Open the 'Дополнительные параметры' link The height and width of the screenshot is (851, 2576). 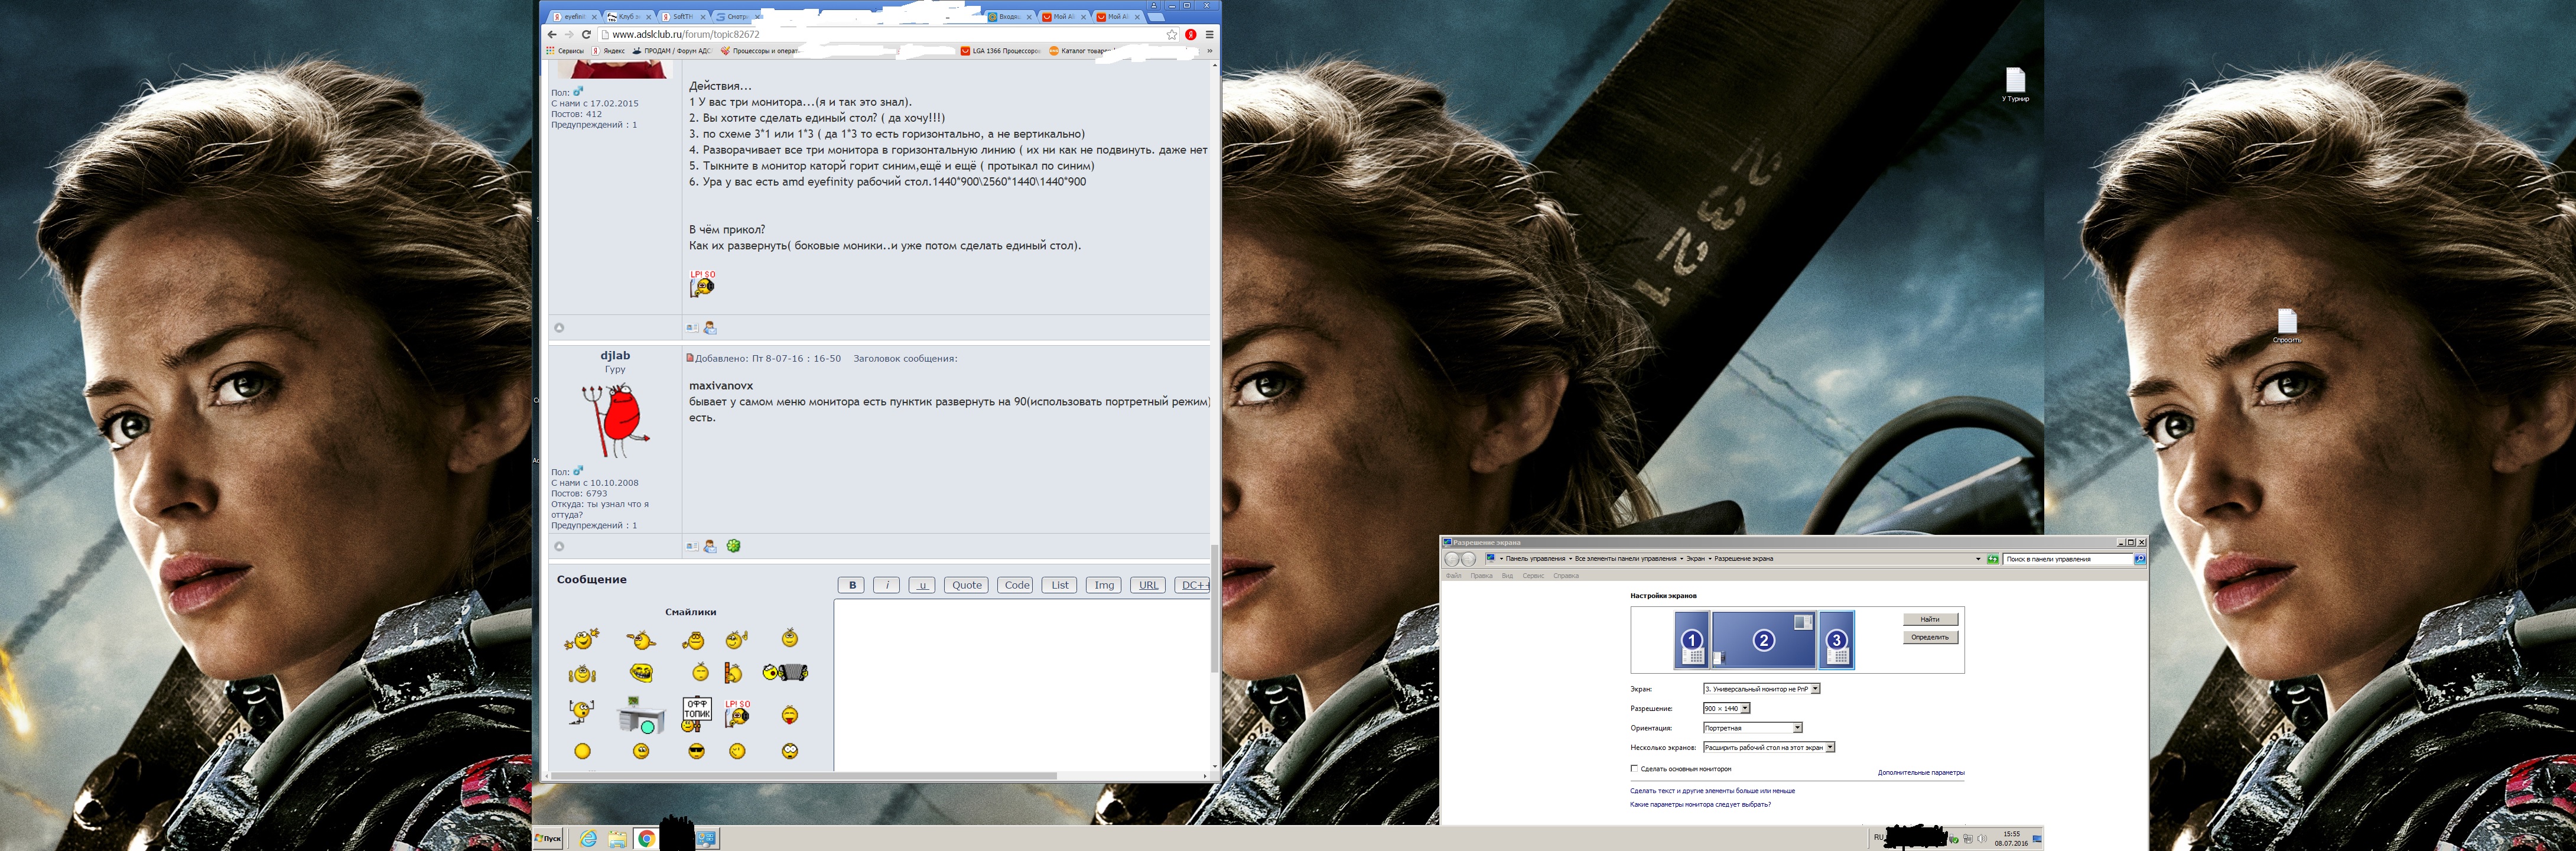coord(1920,772)
